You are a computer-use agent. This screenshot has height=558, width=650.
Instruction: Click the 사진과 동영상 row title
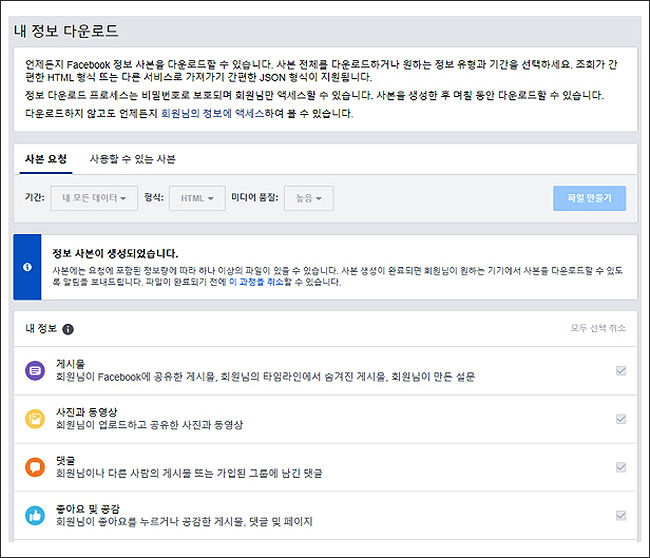coord(87,412)
